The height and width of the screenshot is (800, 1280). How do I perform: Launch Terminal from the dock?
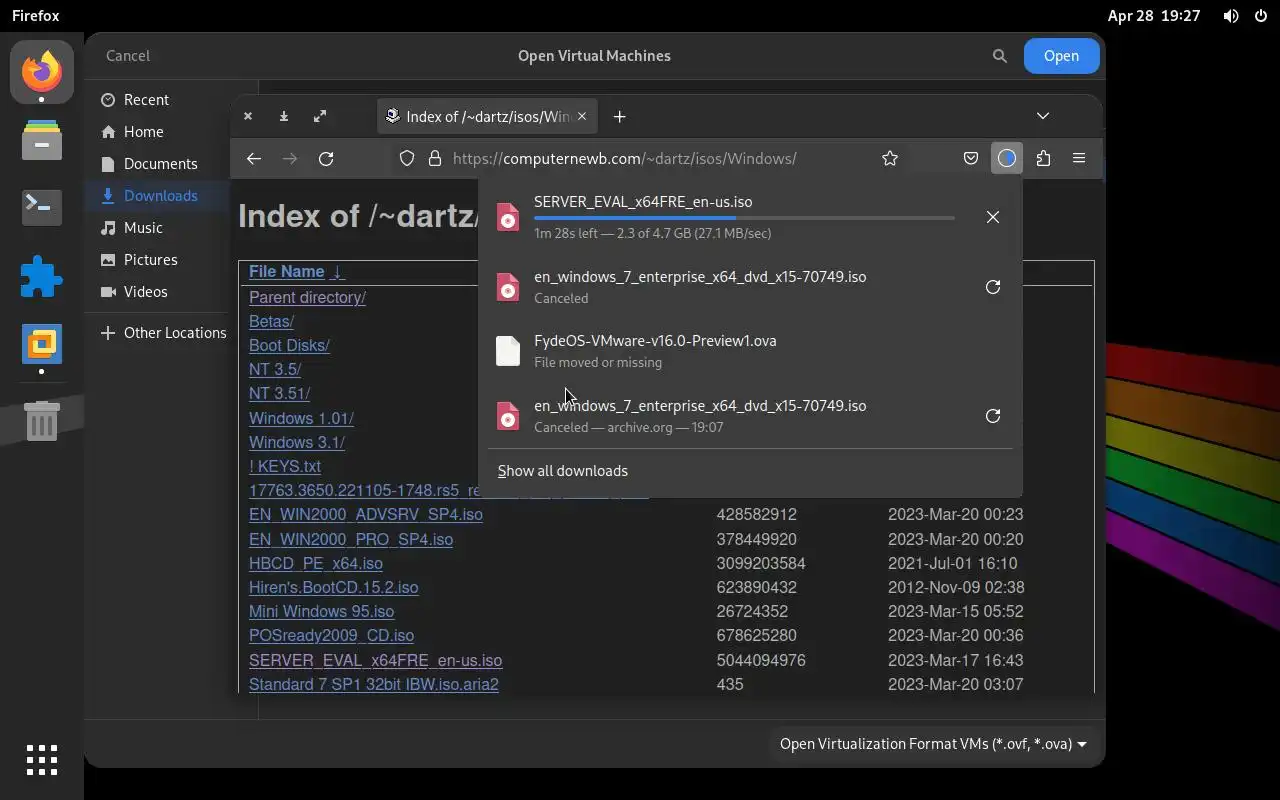point(42,207)
